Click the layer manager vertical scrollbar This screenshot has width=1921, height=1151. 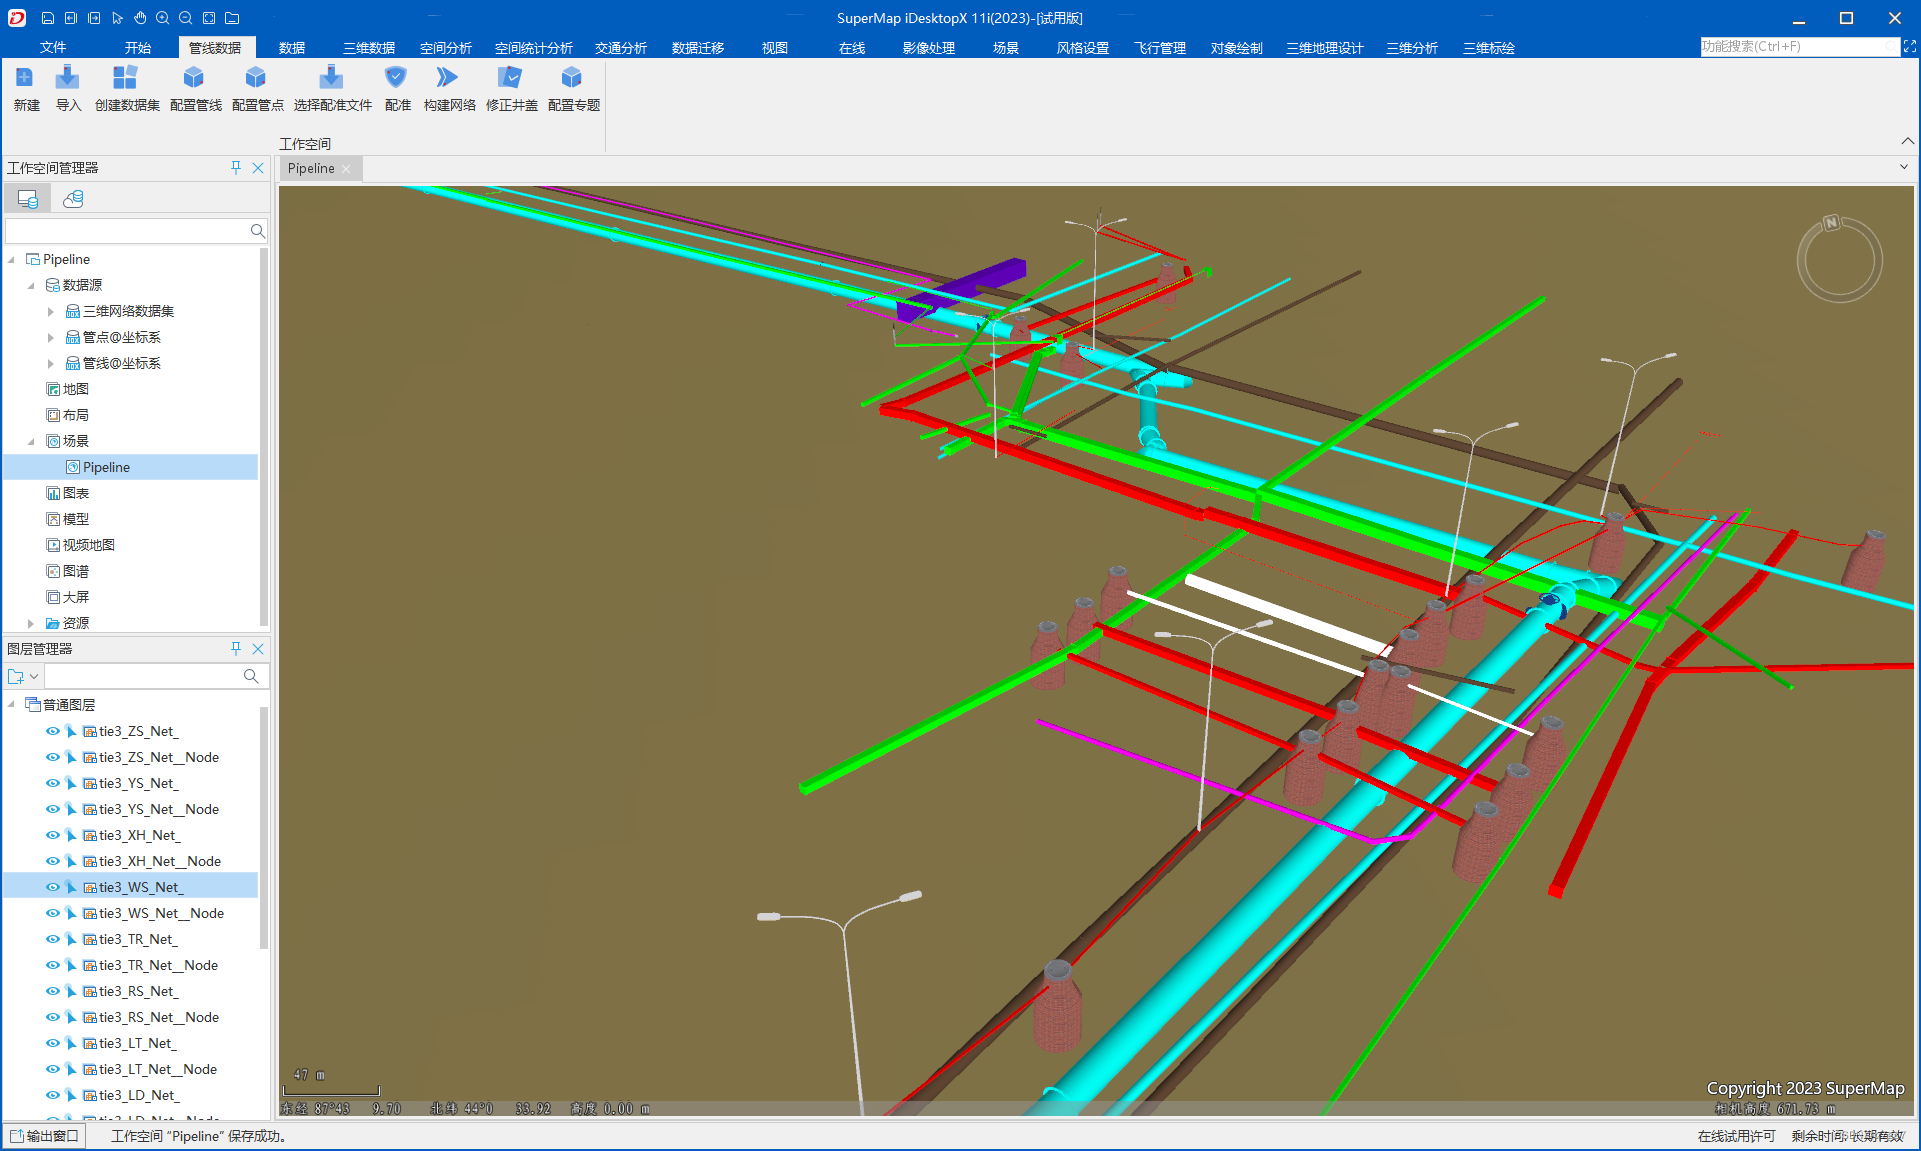(x=264, y=828)
